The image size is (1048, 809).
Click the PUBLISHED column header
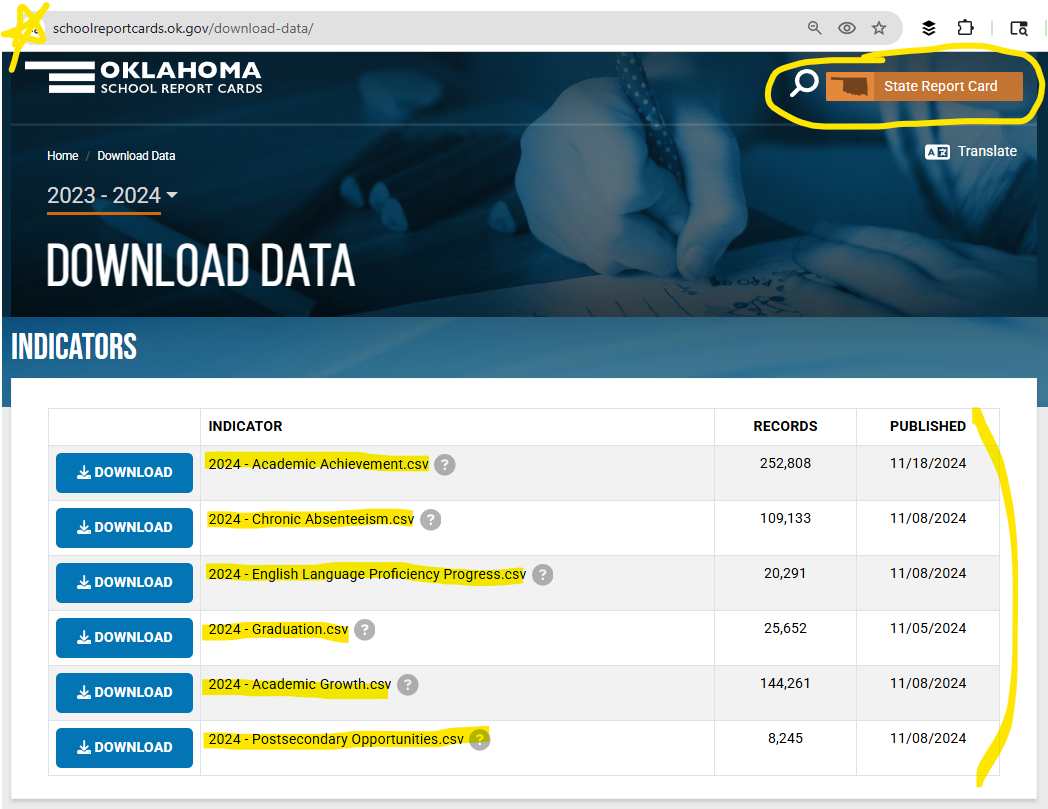928,427
